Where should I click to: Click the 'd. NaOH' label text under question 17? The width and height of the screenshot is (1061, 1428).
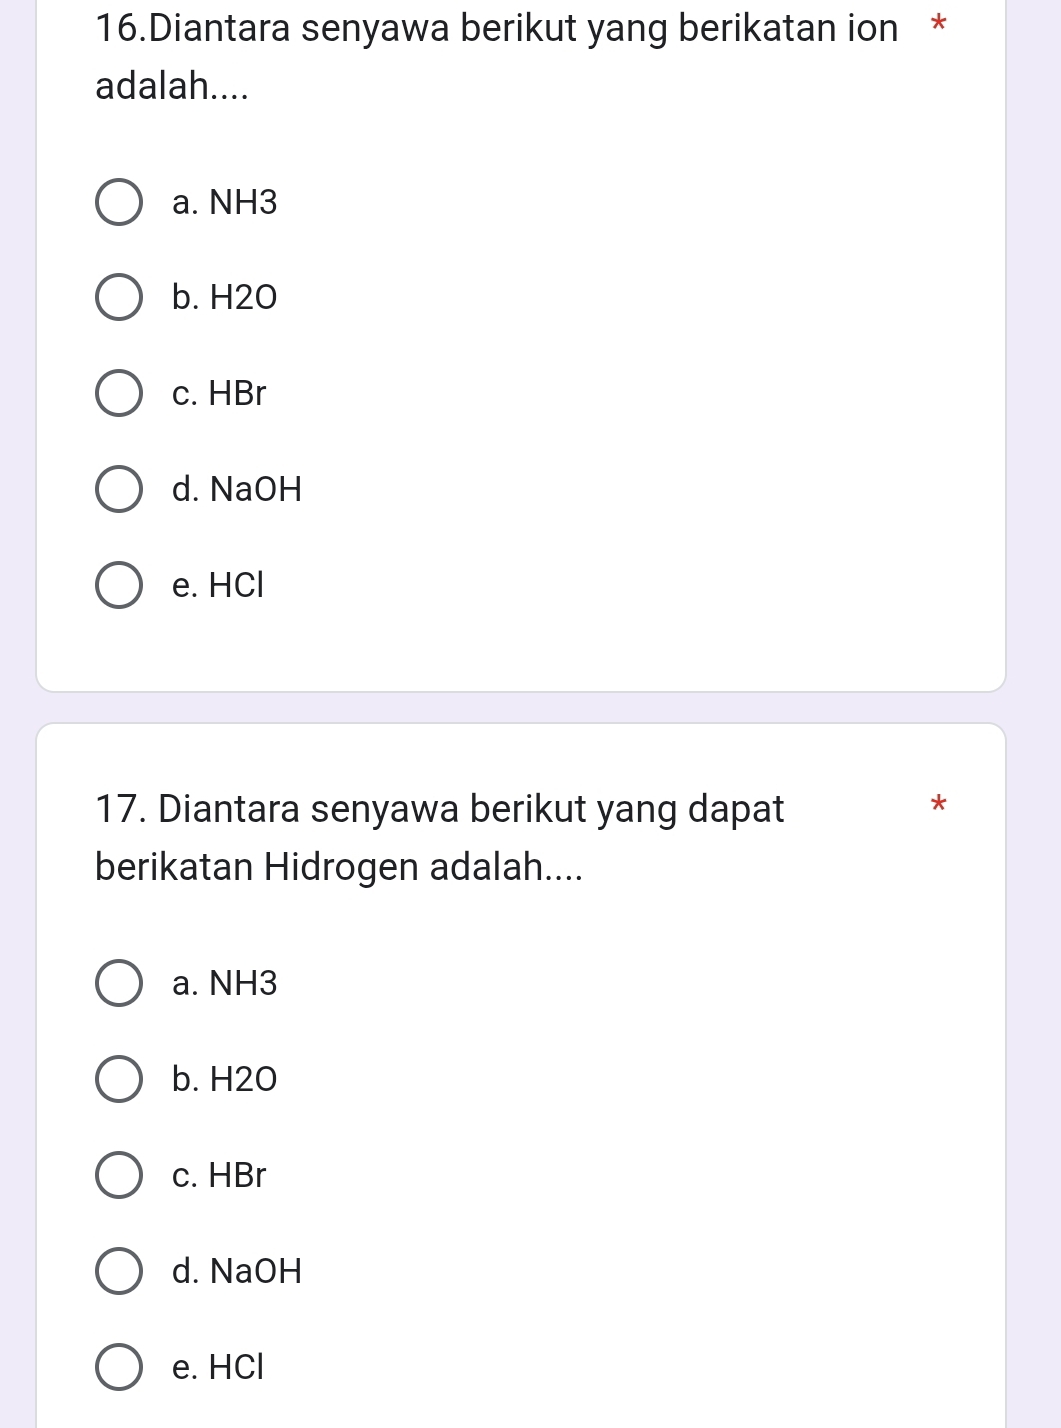pos(236,1271)
